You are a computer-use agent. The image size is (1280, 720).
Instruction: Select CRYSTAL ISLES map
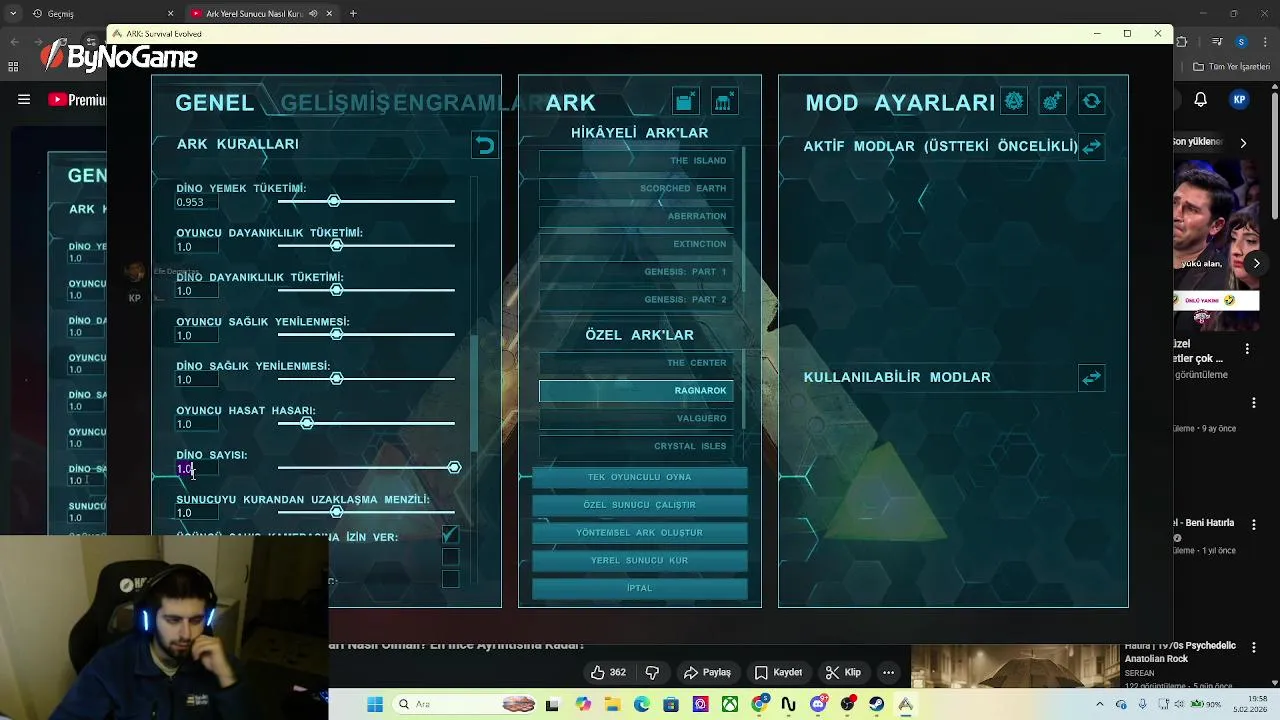(636, 446)
